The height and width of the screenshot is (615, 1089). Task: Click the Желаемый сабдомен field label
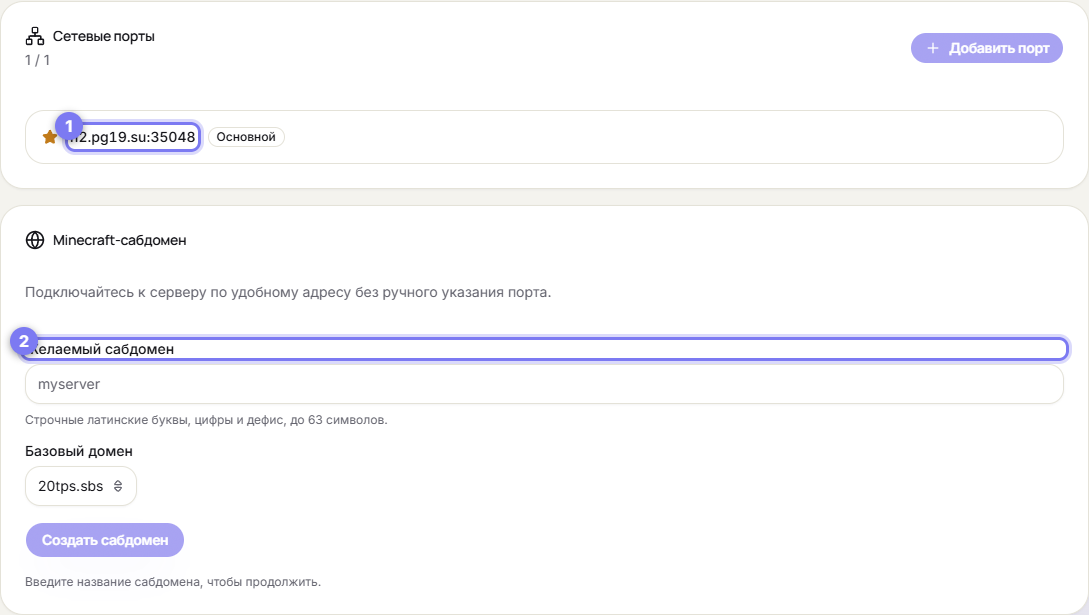click(99, 349)
